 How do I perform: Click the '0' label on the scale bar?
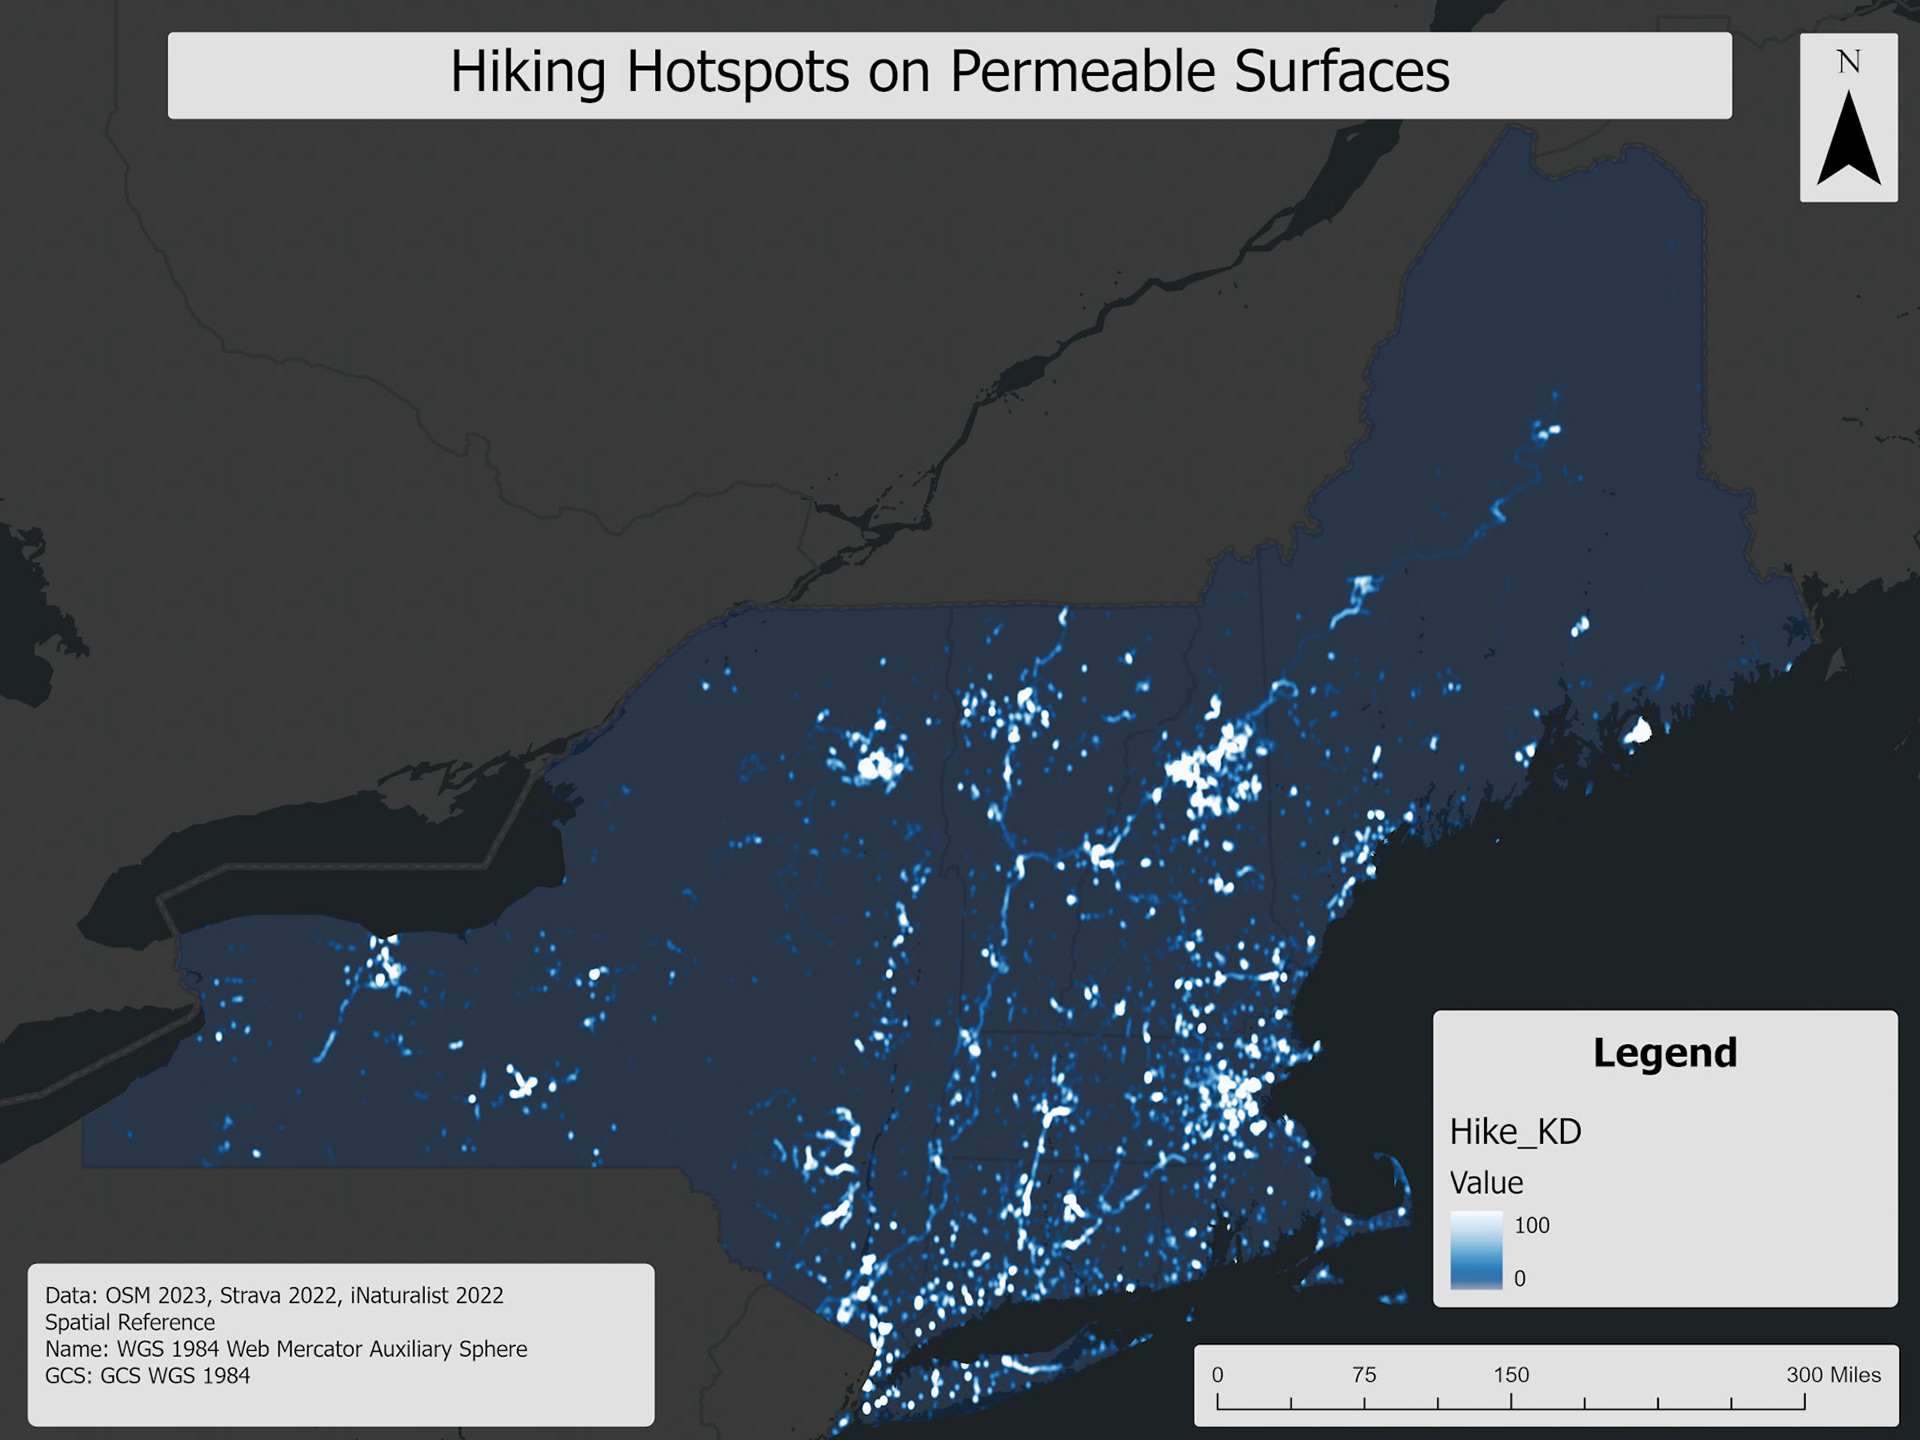coord(1217,1375)
